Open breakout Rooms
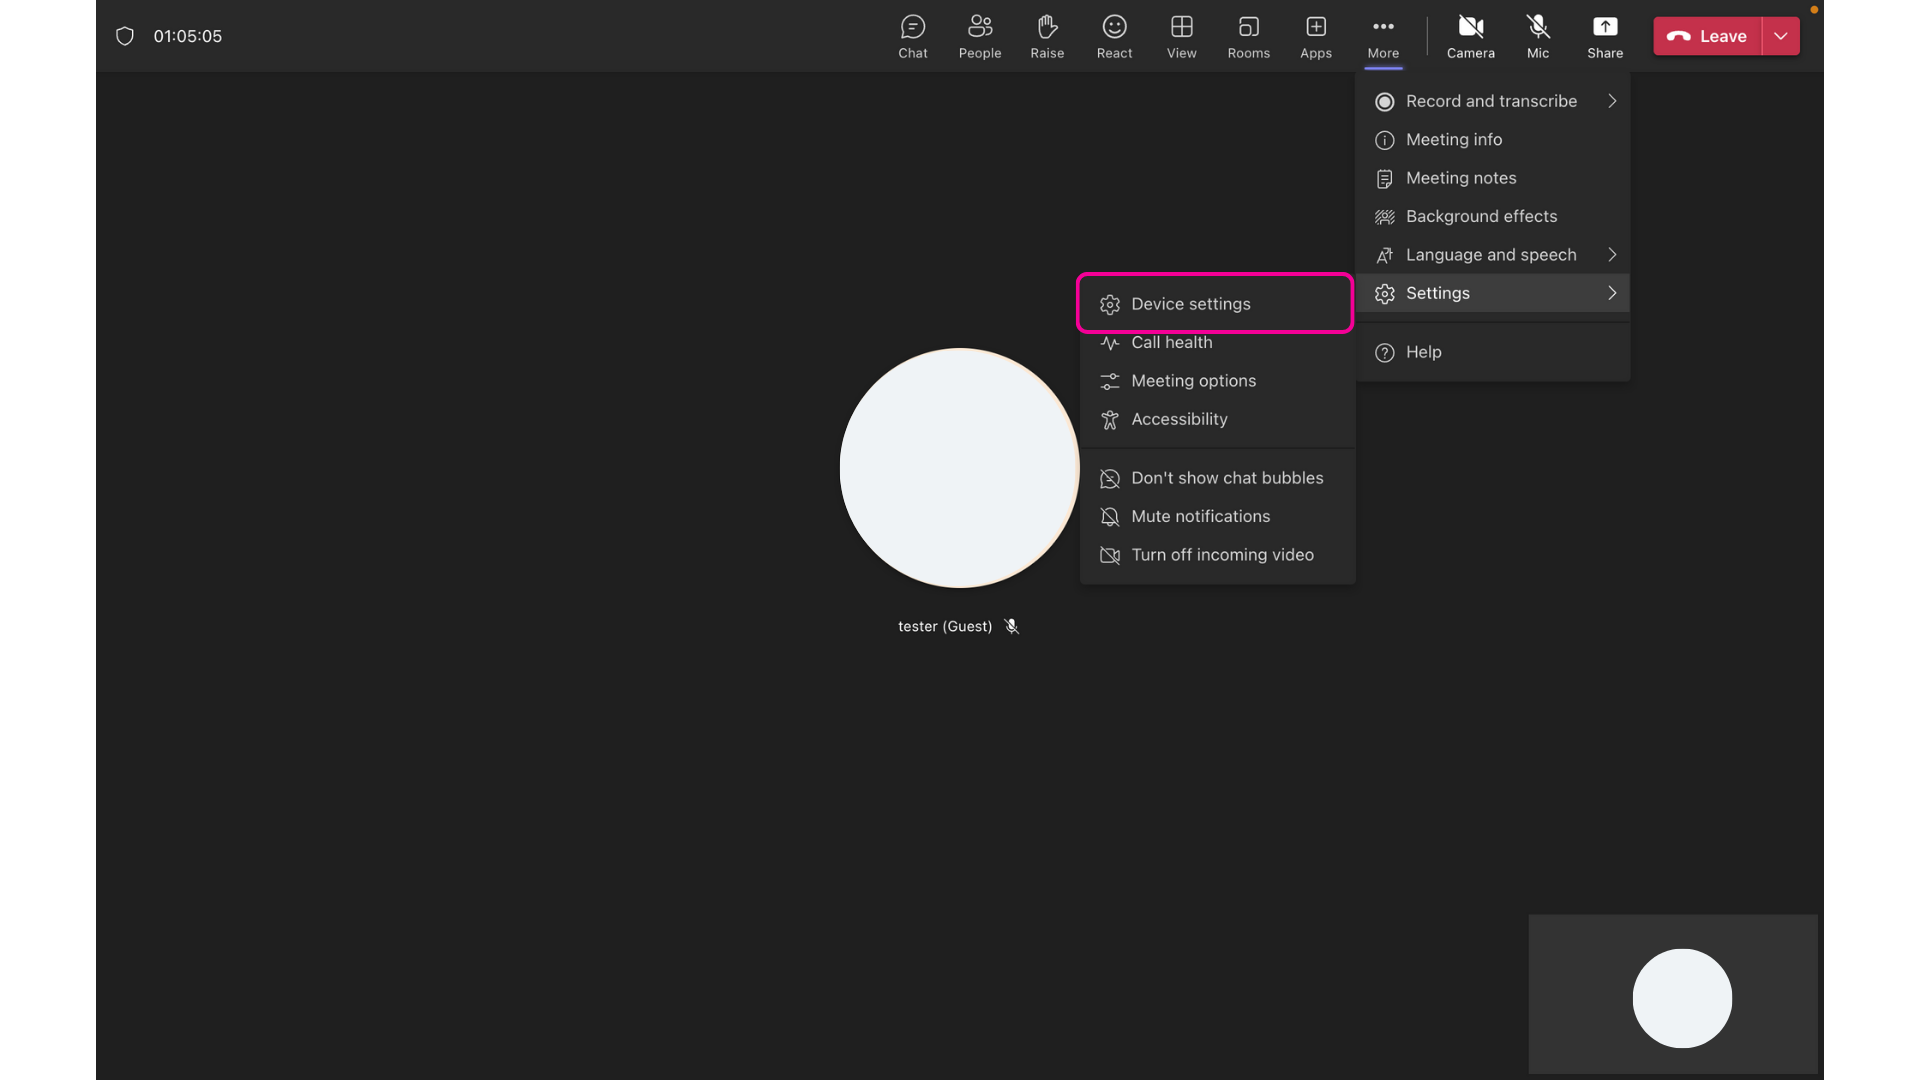This screenshot has width=1920, height=1080. click(1248, 36)
